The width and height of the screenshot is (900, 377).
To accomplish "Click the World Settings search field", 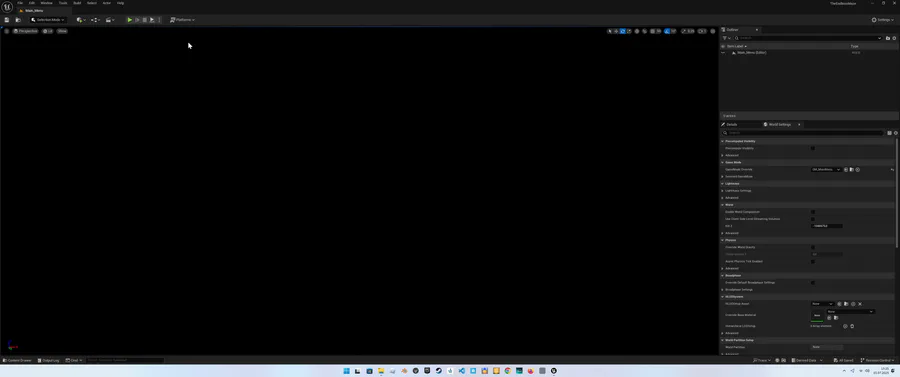I will (x=803, y=133).
